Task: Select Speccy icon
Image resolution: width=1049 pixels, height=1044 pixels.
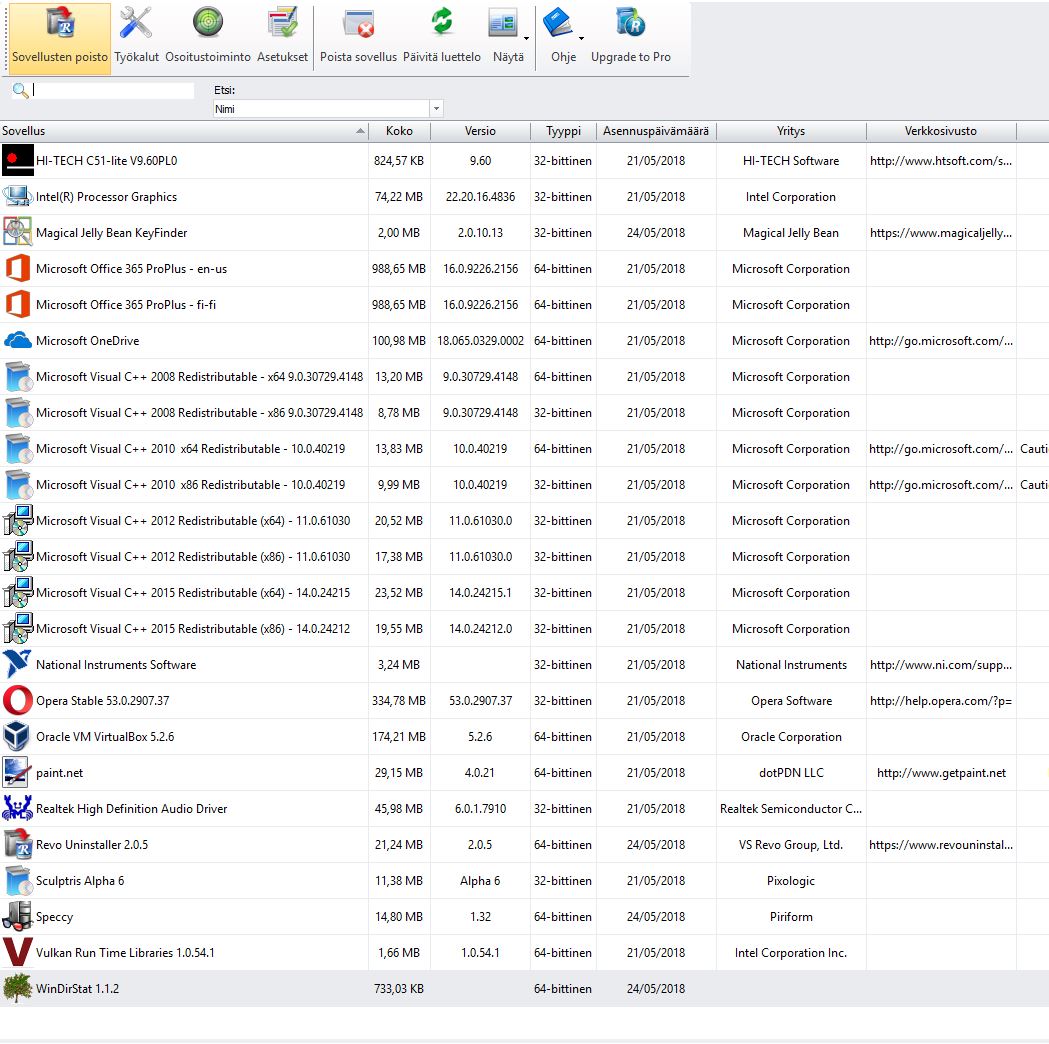Action: (17, 916)
